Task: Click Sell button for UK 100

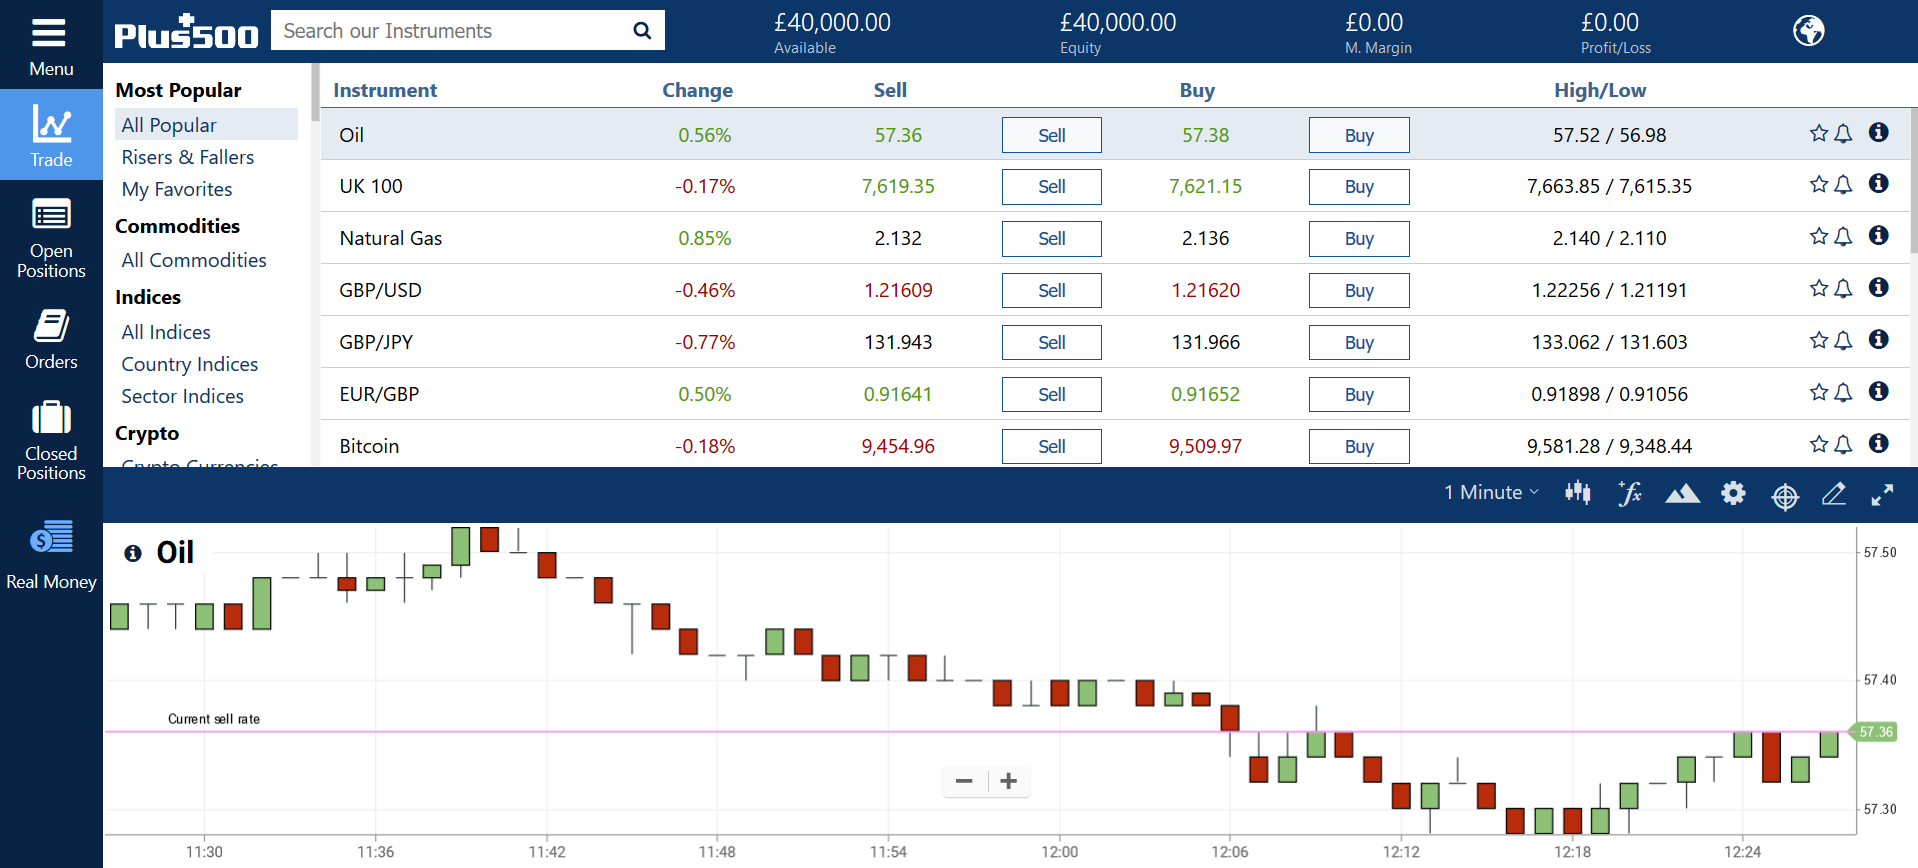Action: [1051, 186]
